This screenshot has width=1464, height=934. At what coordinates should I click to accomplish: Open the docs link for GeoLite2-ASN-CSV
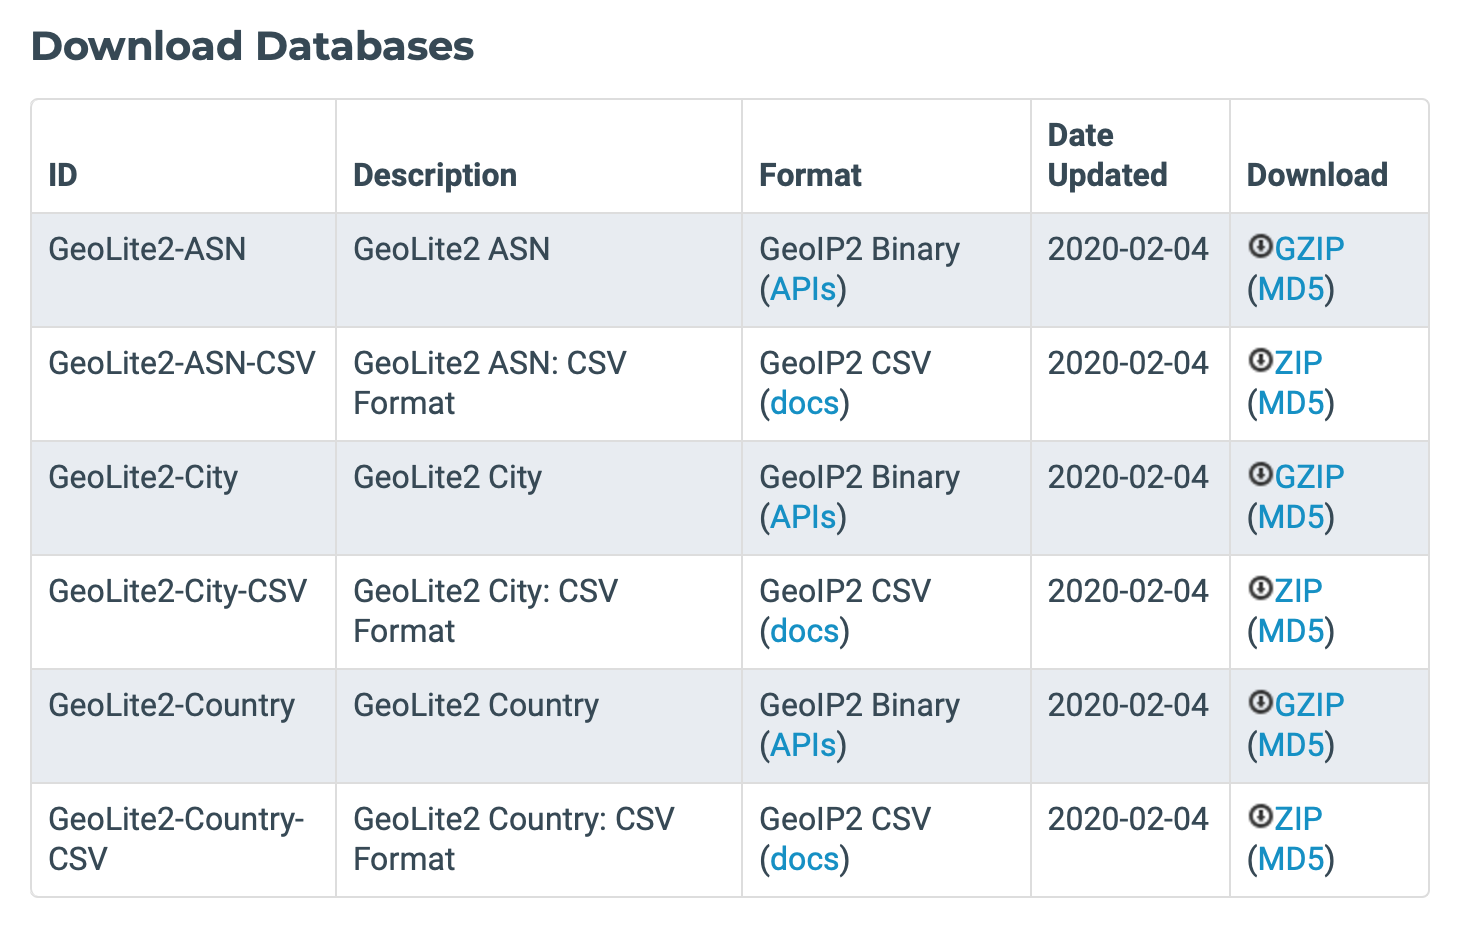(805, 403)
